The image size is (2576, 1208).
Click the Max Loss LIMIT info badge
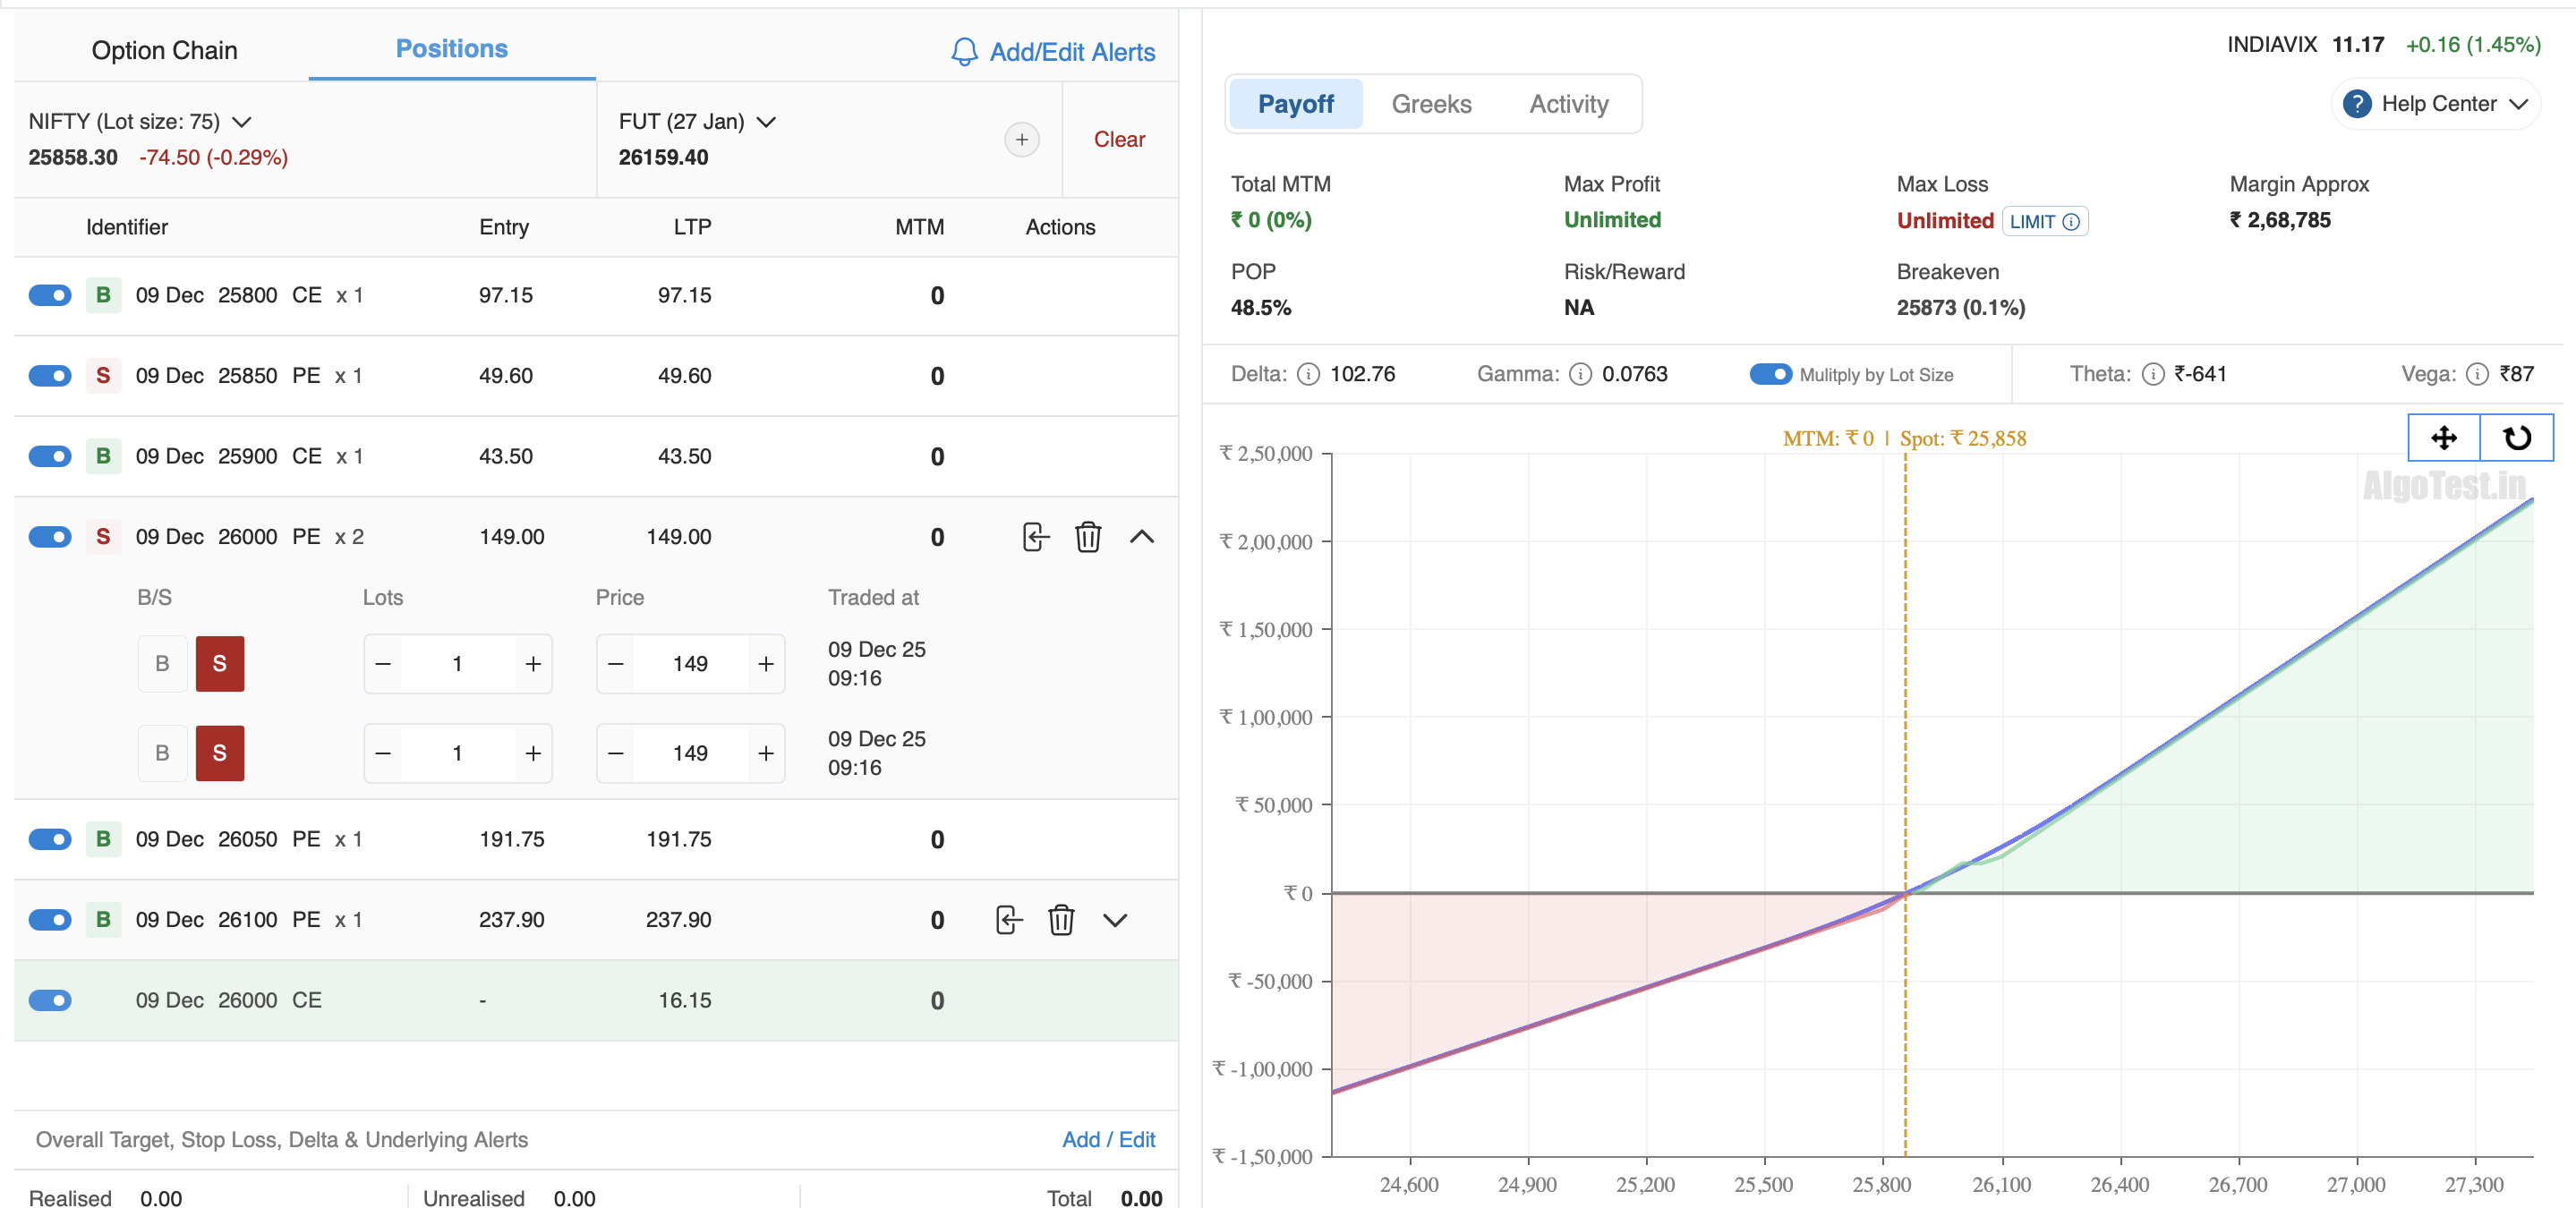tap(2044, 221)
